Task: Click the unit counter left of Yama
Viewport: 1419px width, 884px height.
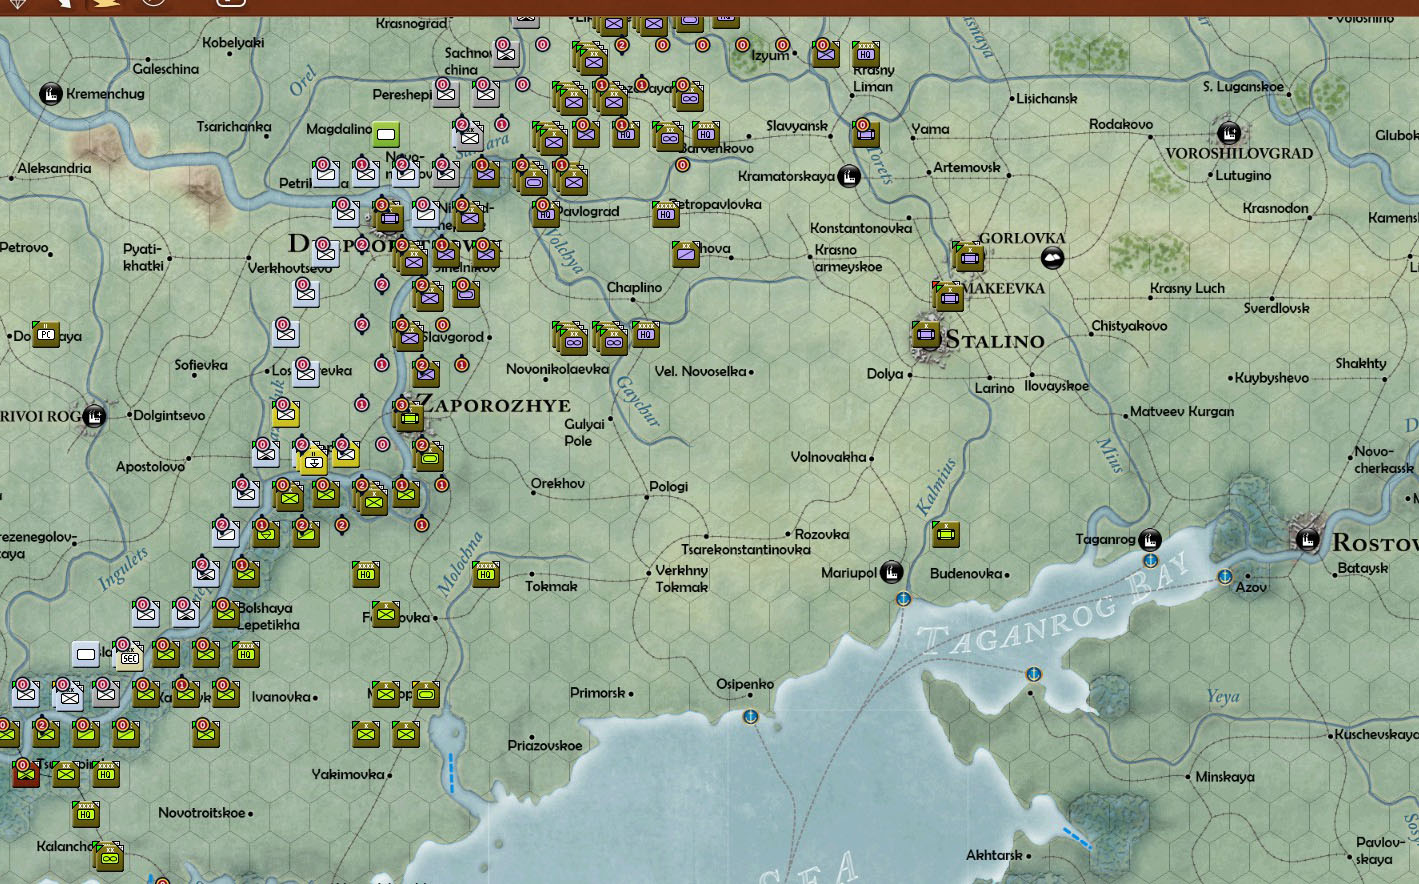Action: click(x=866, y=133)
